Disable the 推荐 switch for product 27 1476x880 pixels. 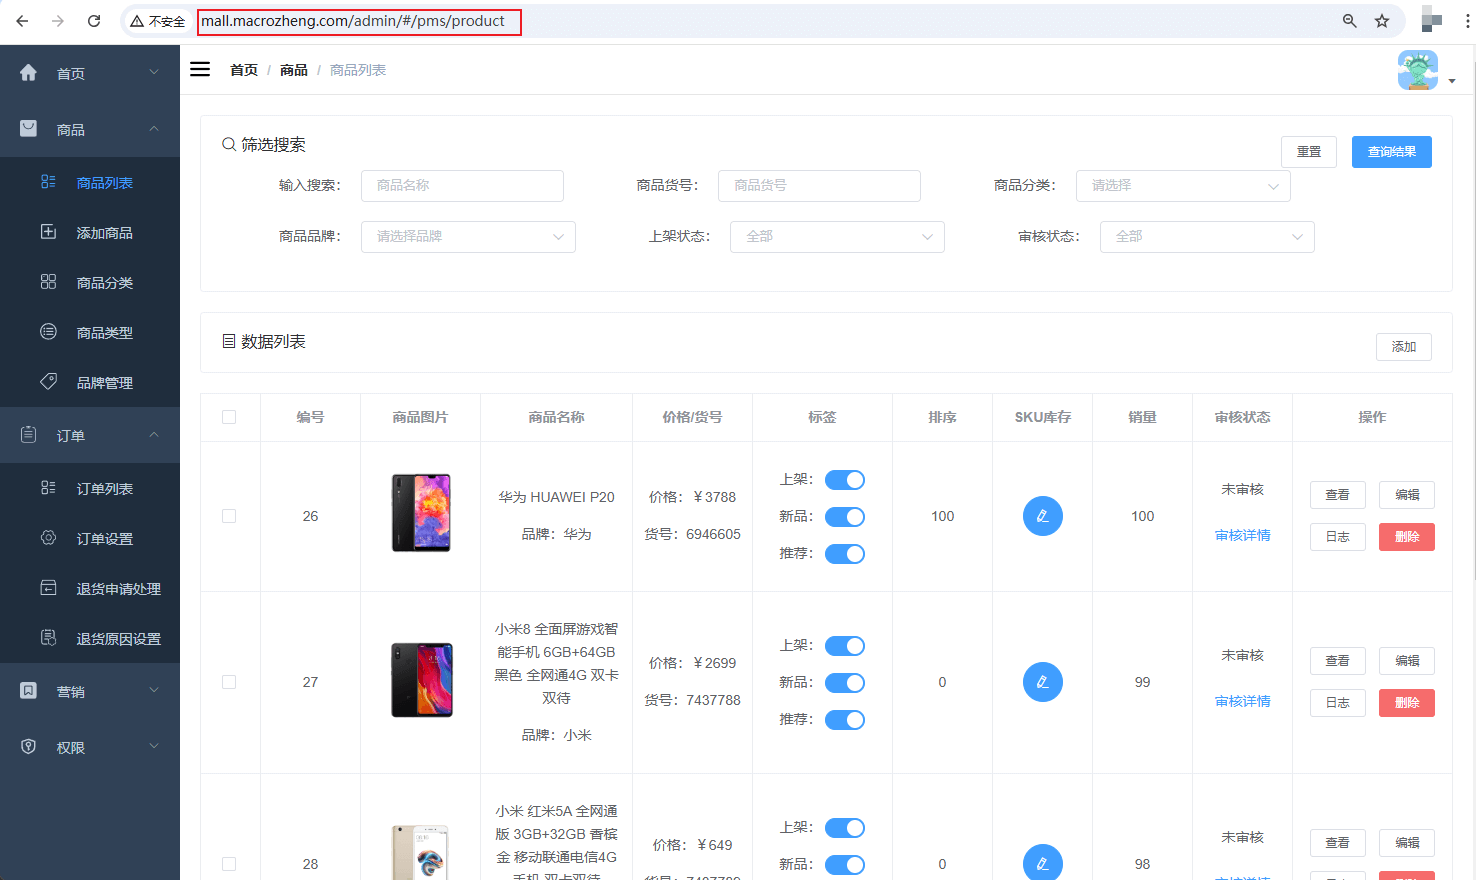[844, 720]
